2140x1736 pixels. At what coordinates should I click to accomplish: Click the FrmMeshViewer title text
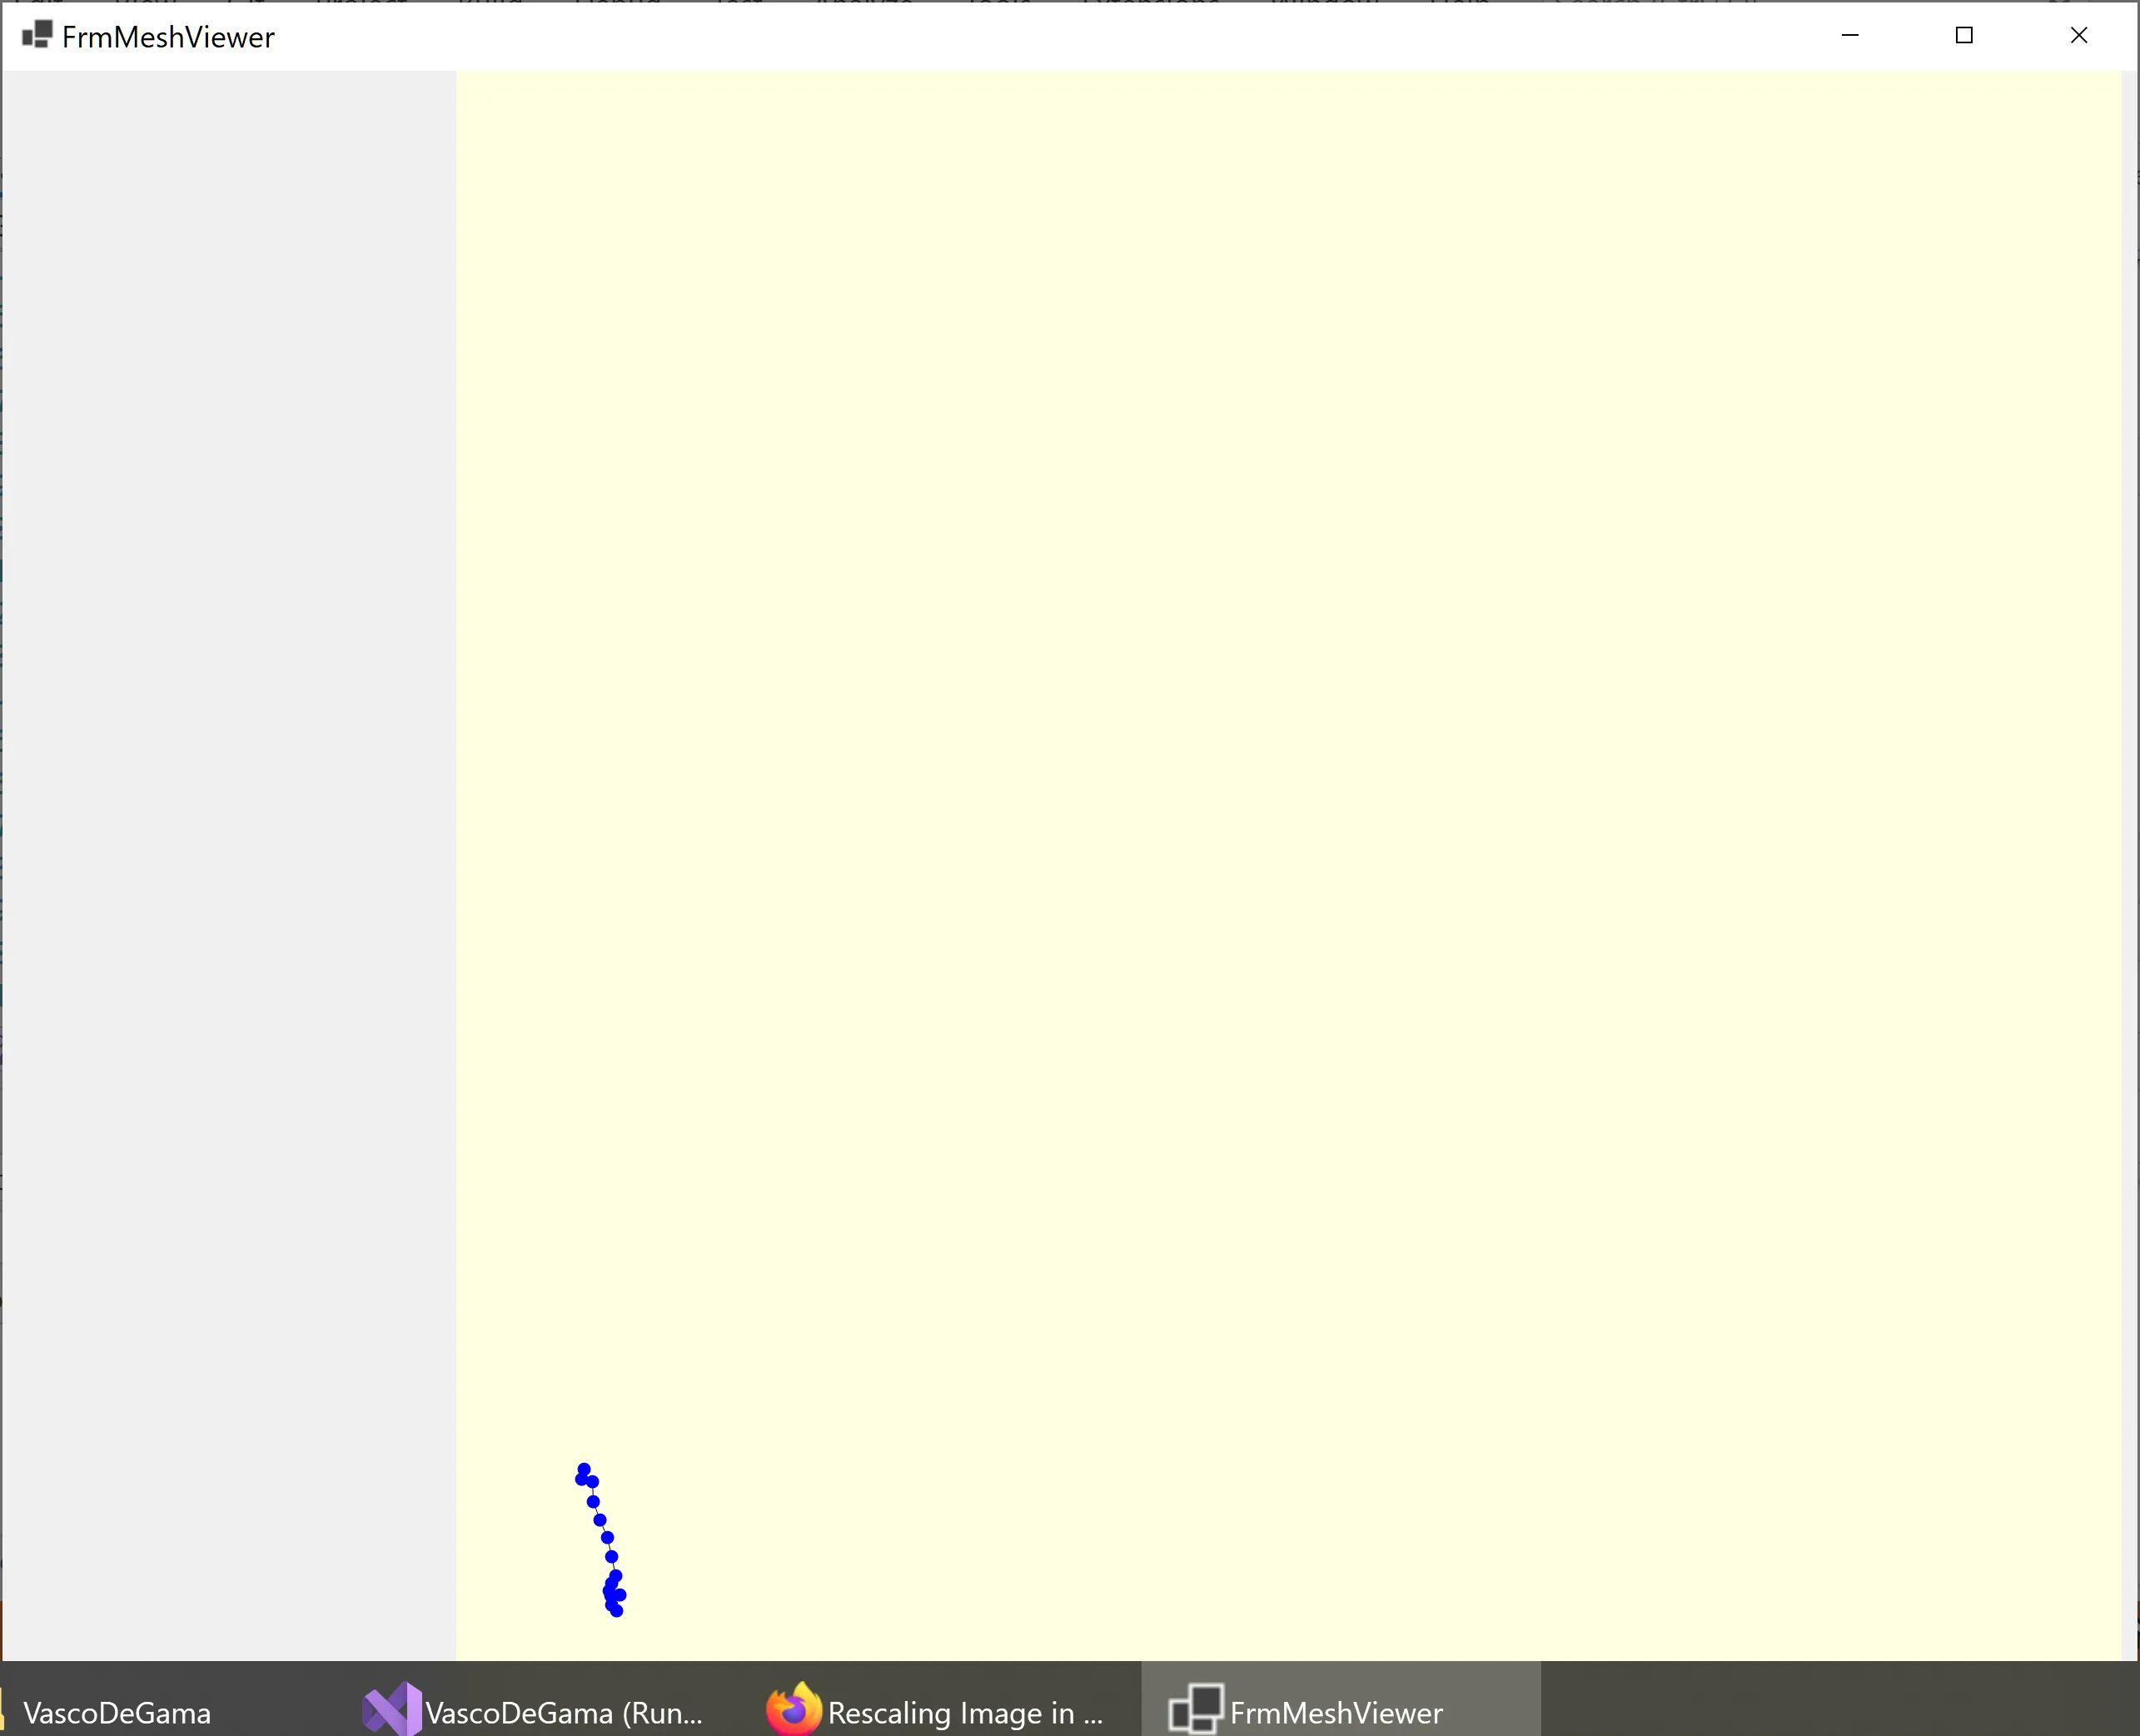pyautogui.click(x=168, y=37)
